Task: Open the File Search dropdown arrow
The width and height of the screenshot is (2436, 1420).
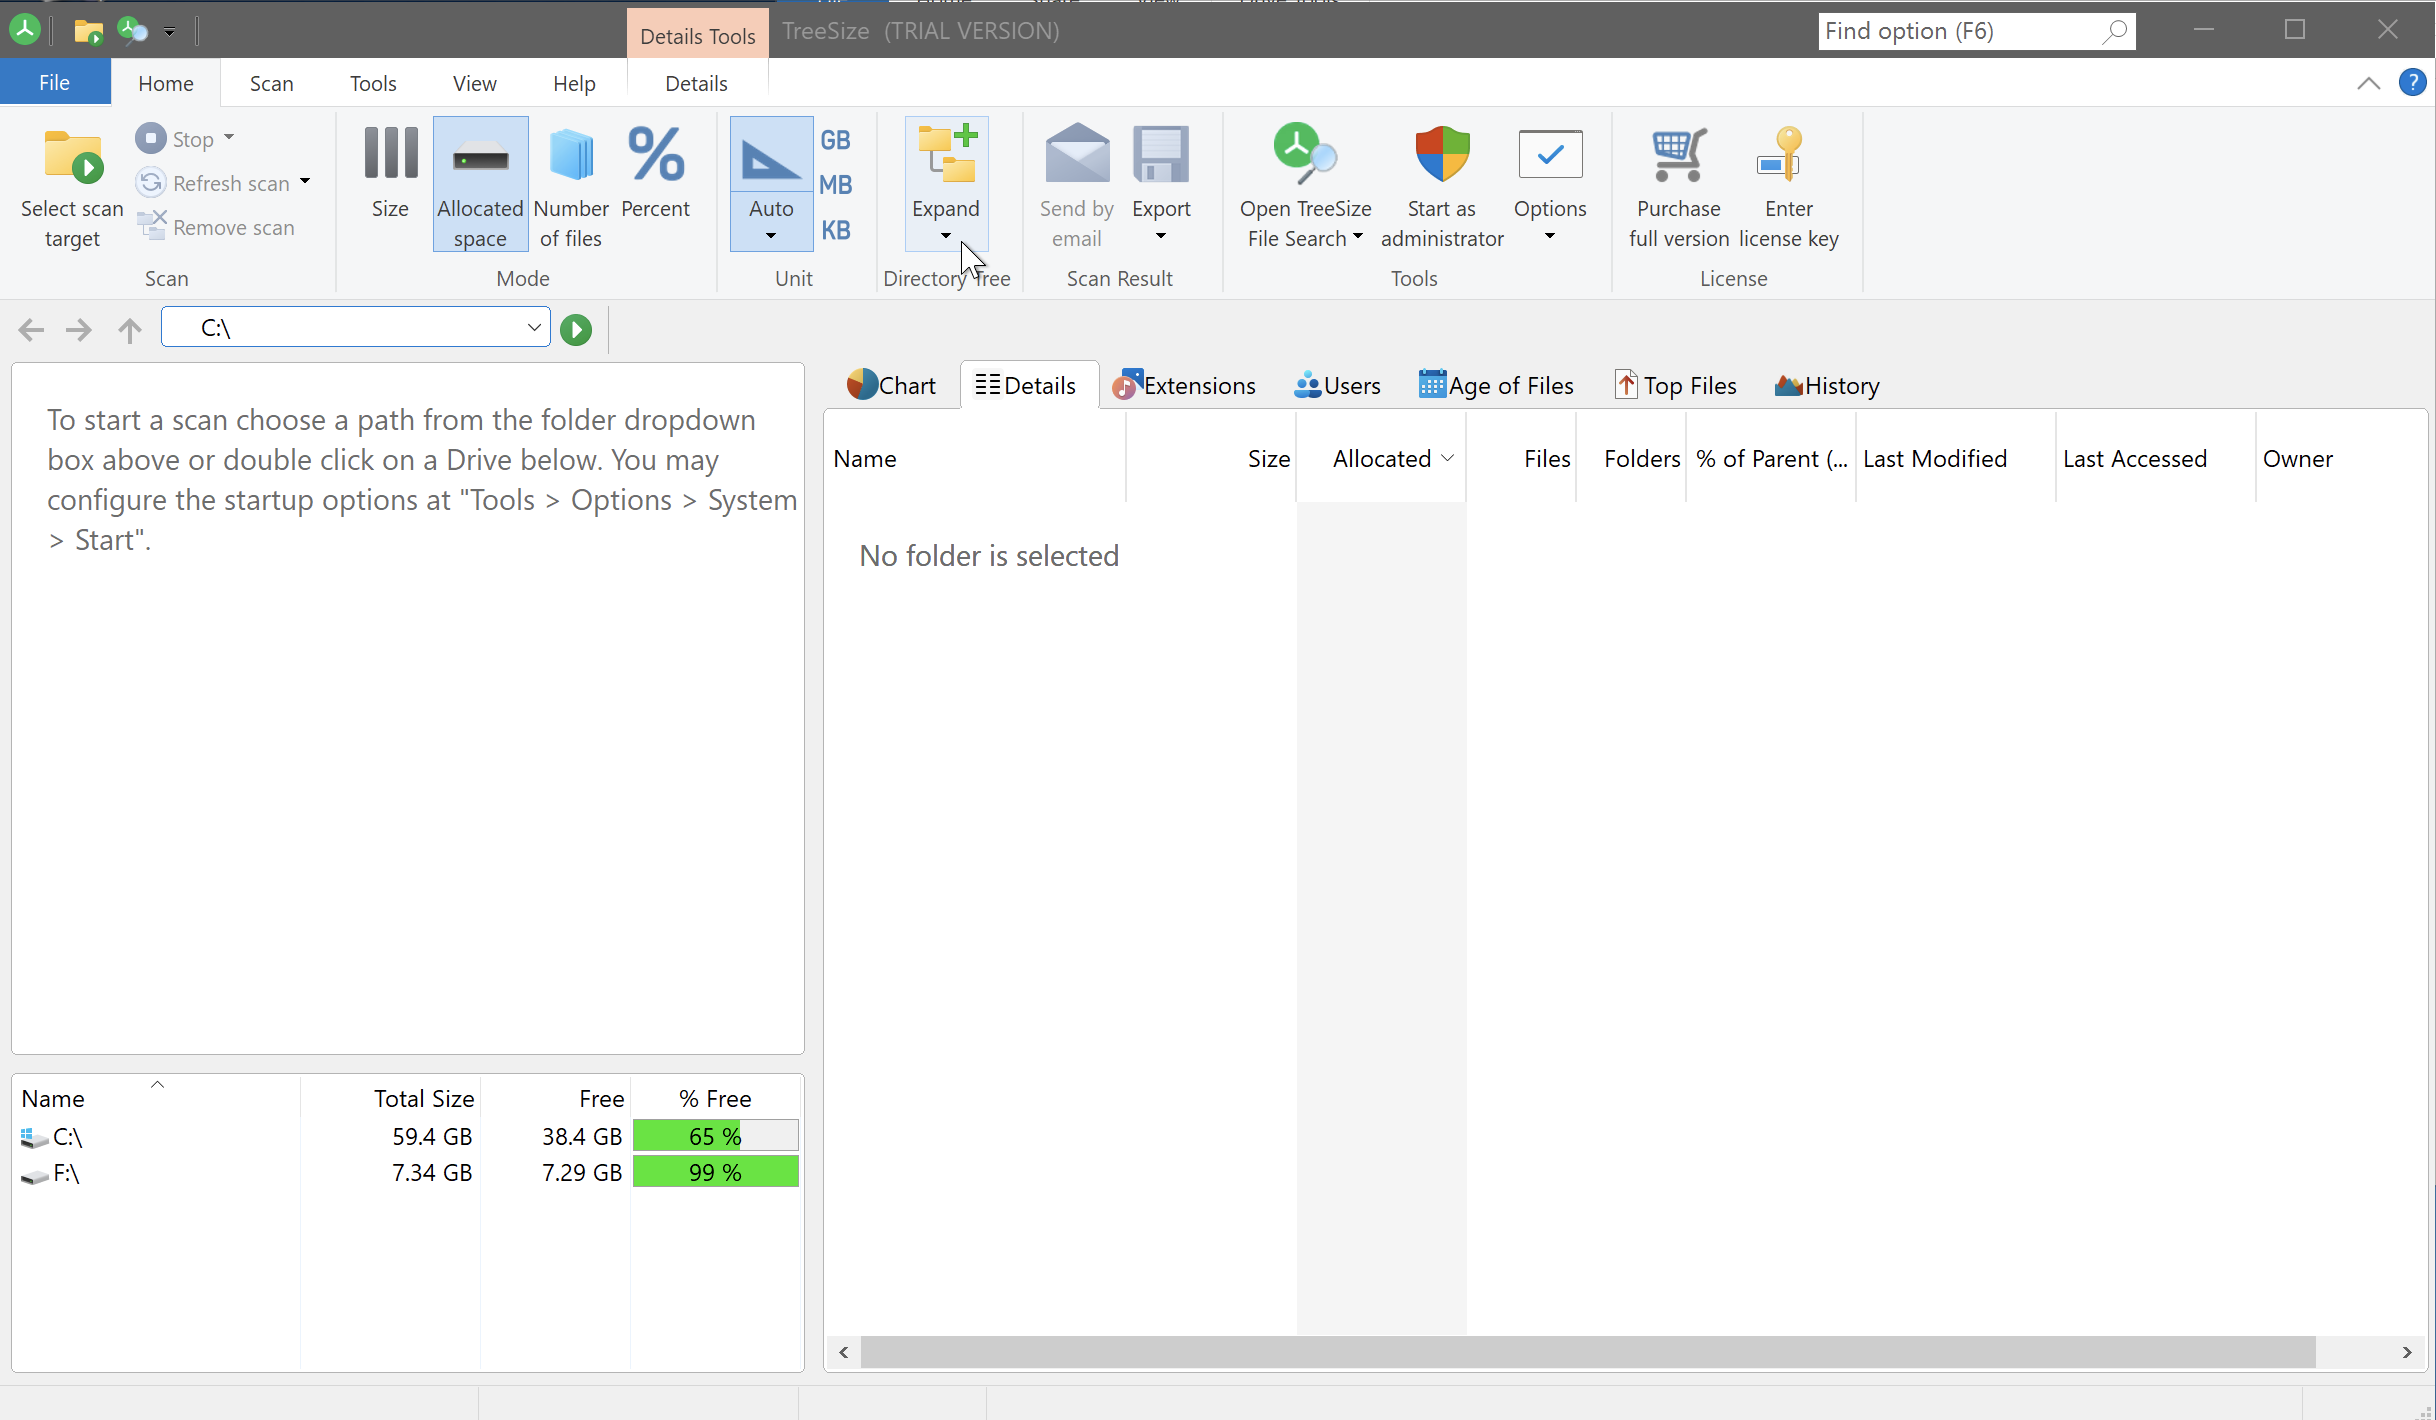Action: pos(1358,237)
